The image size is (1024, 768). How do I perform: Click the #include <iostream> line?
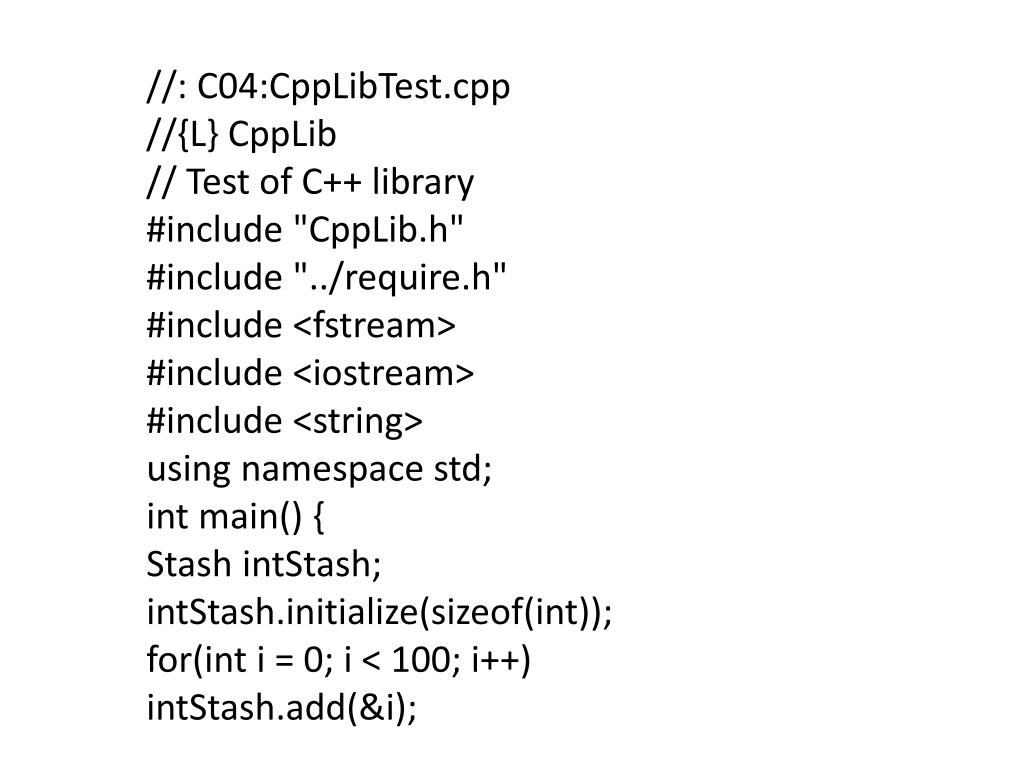[x=310, y=373]
